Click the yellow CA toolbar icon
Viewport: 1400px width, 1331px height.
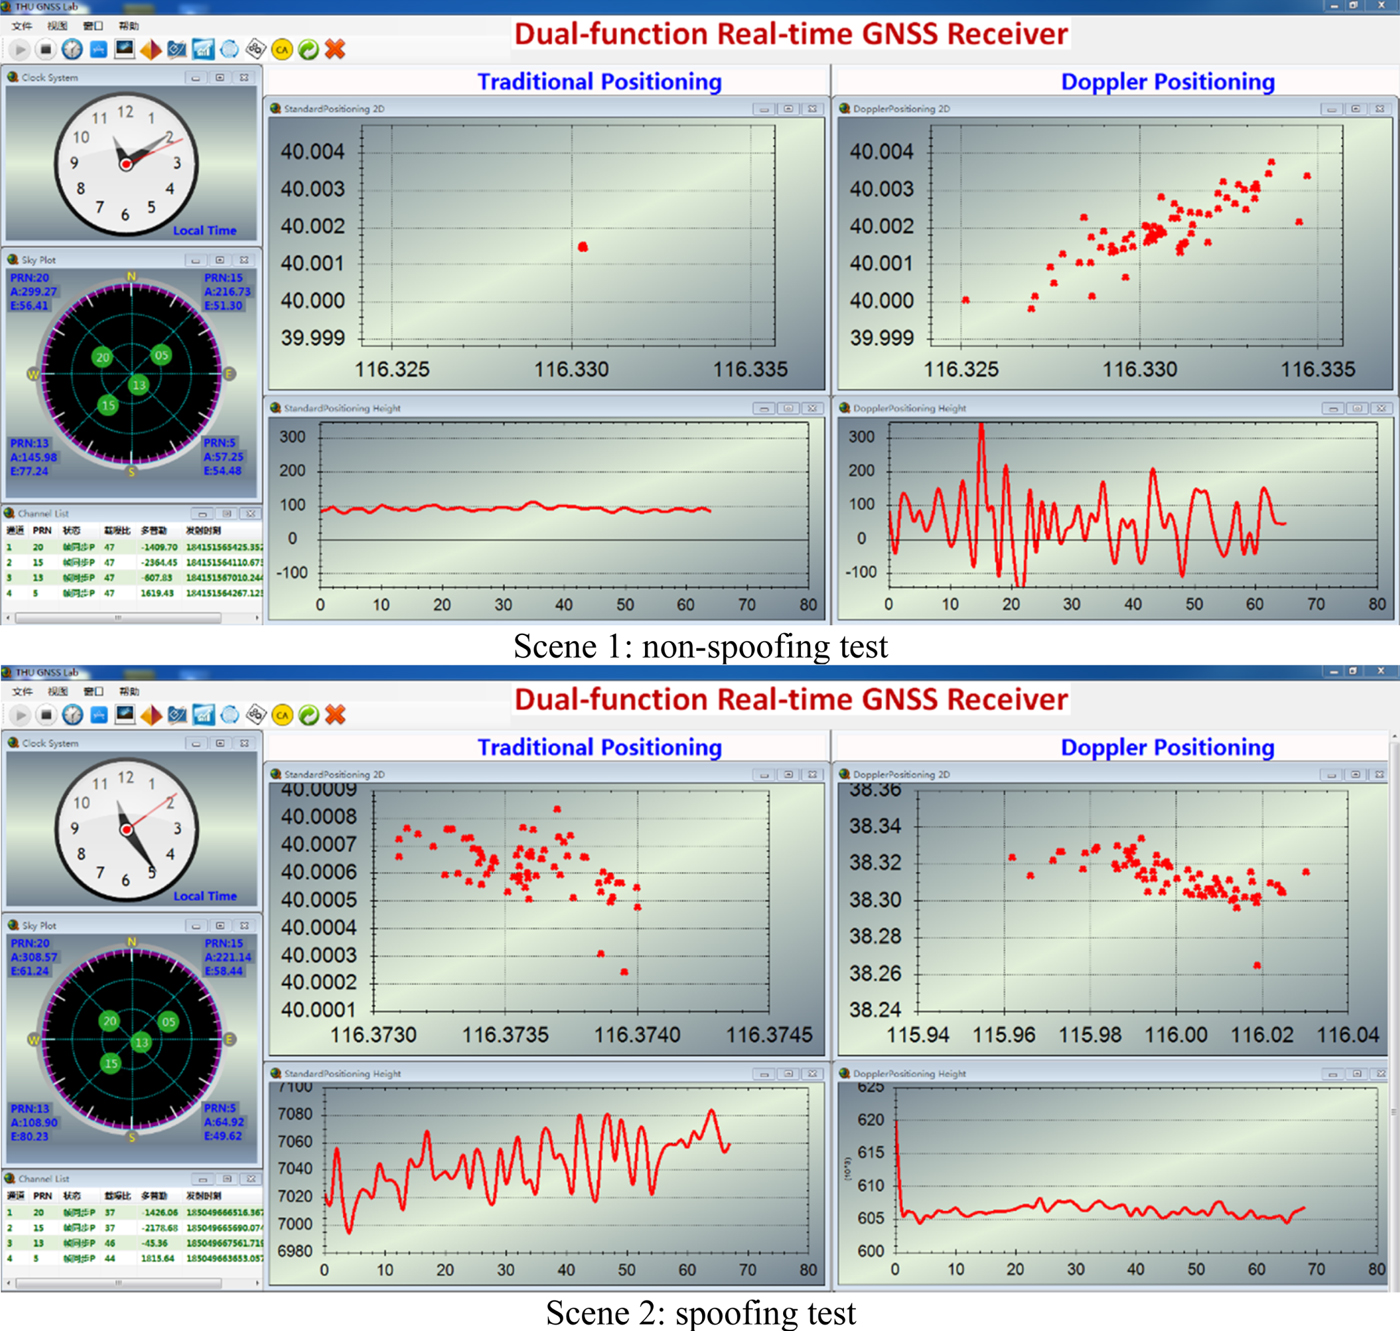[281, 49]
